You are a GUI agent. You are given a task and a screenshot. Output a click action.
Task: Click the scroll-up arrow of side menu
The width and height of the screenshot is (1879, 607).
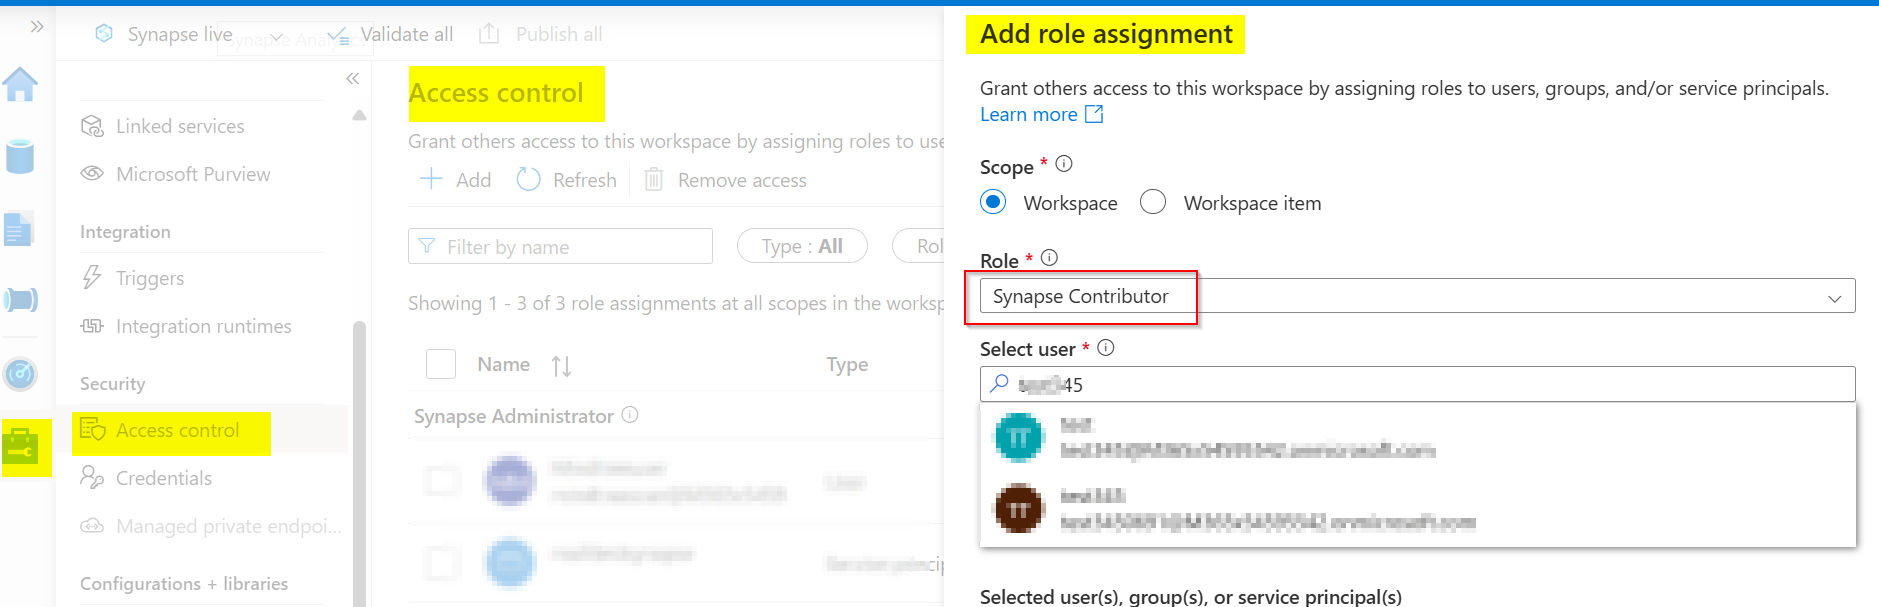(359, 116)
